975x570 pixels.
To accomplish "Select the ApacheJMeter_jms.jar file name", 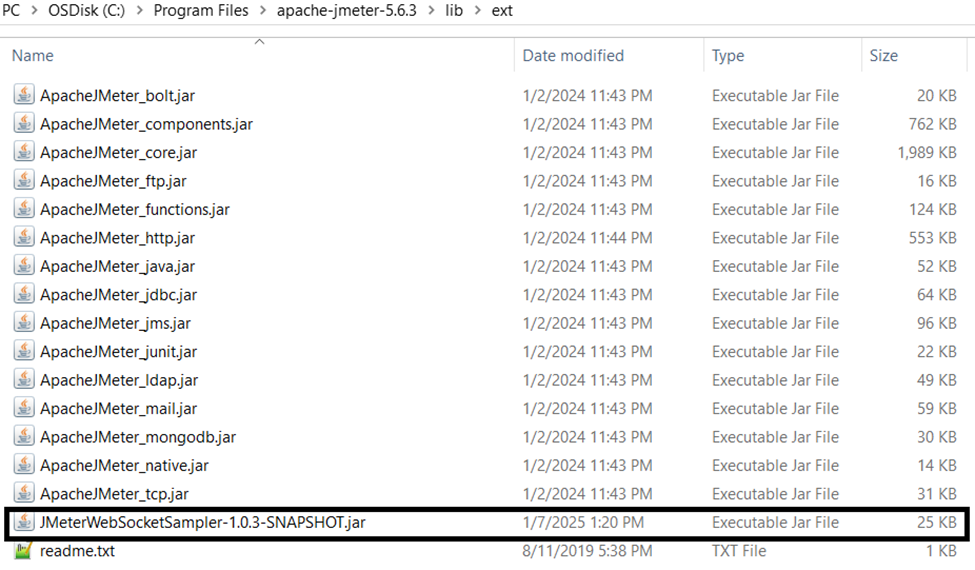I will pos(116,324).
